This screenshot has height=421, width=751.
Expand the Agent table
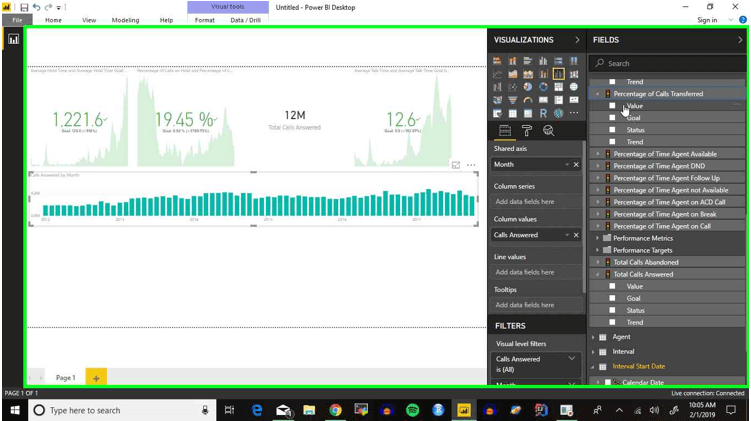[x=593, y=337]
